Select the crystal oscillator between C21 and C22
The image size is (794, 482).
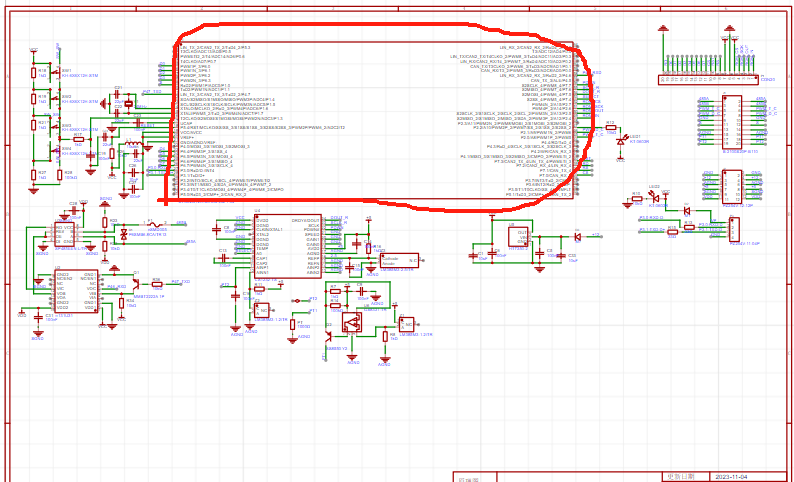[x=128, y=103]
